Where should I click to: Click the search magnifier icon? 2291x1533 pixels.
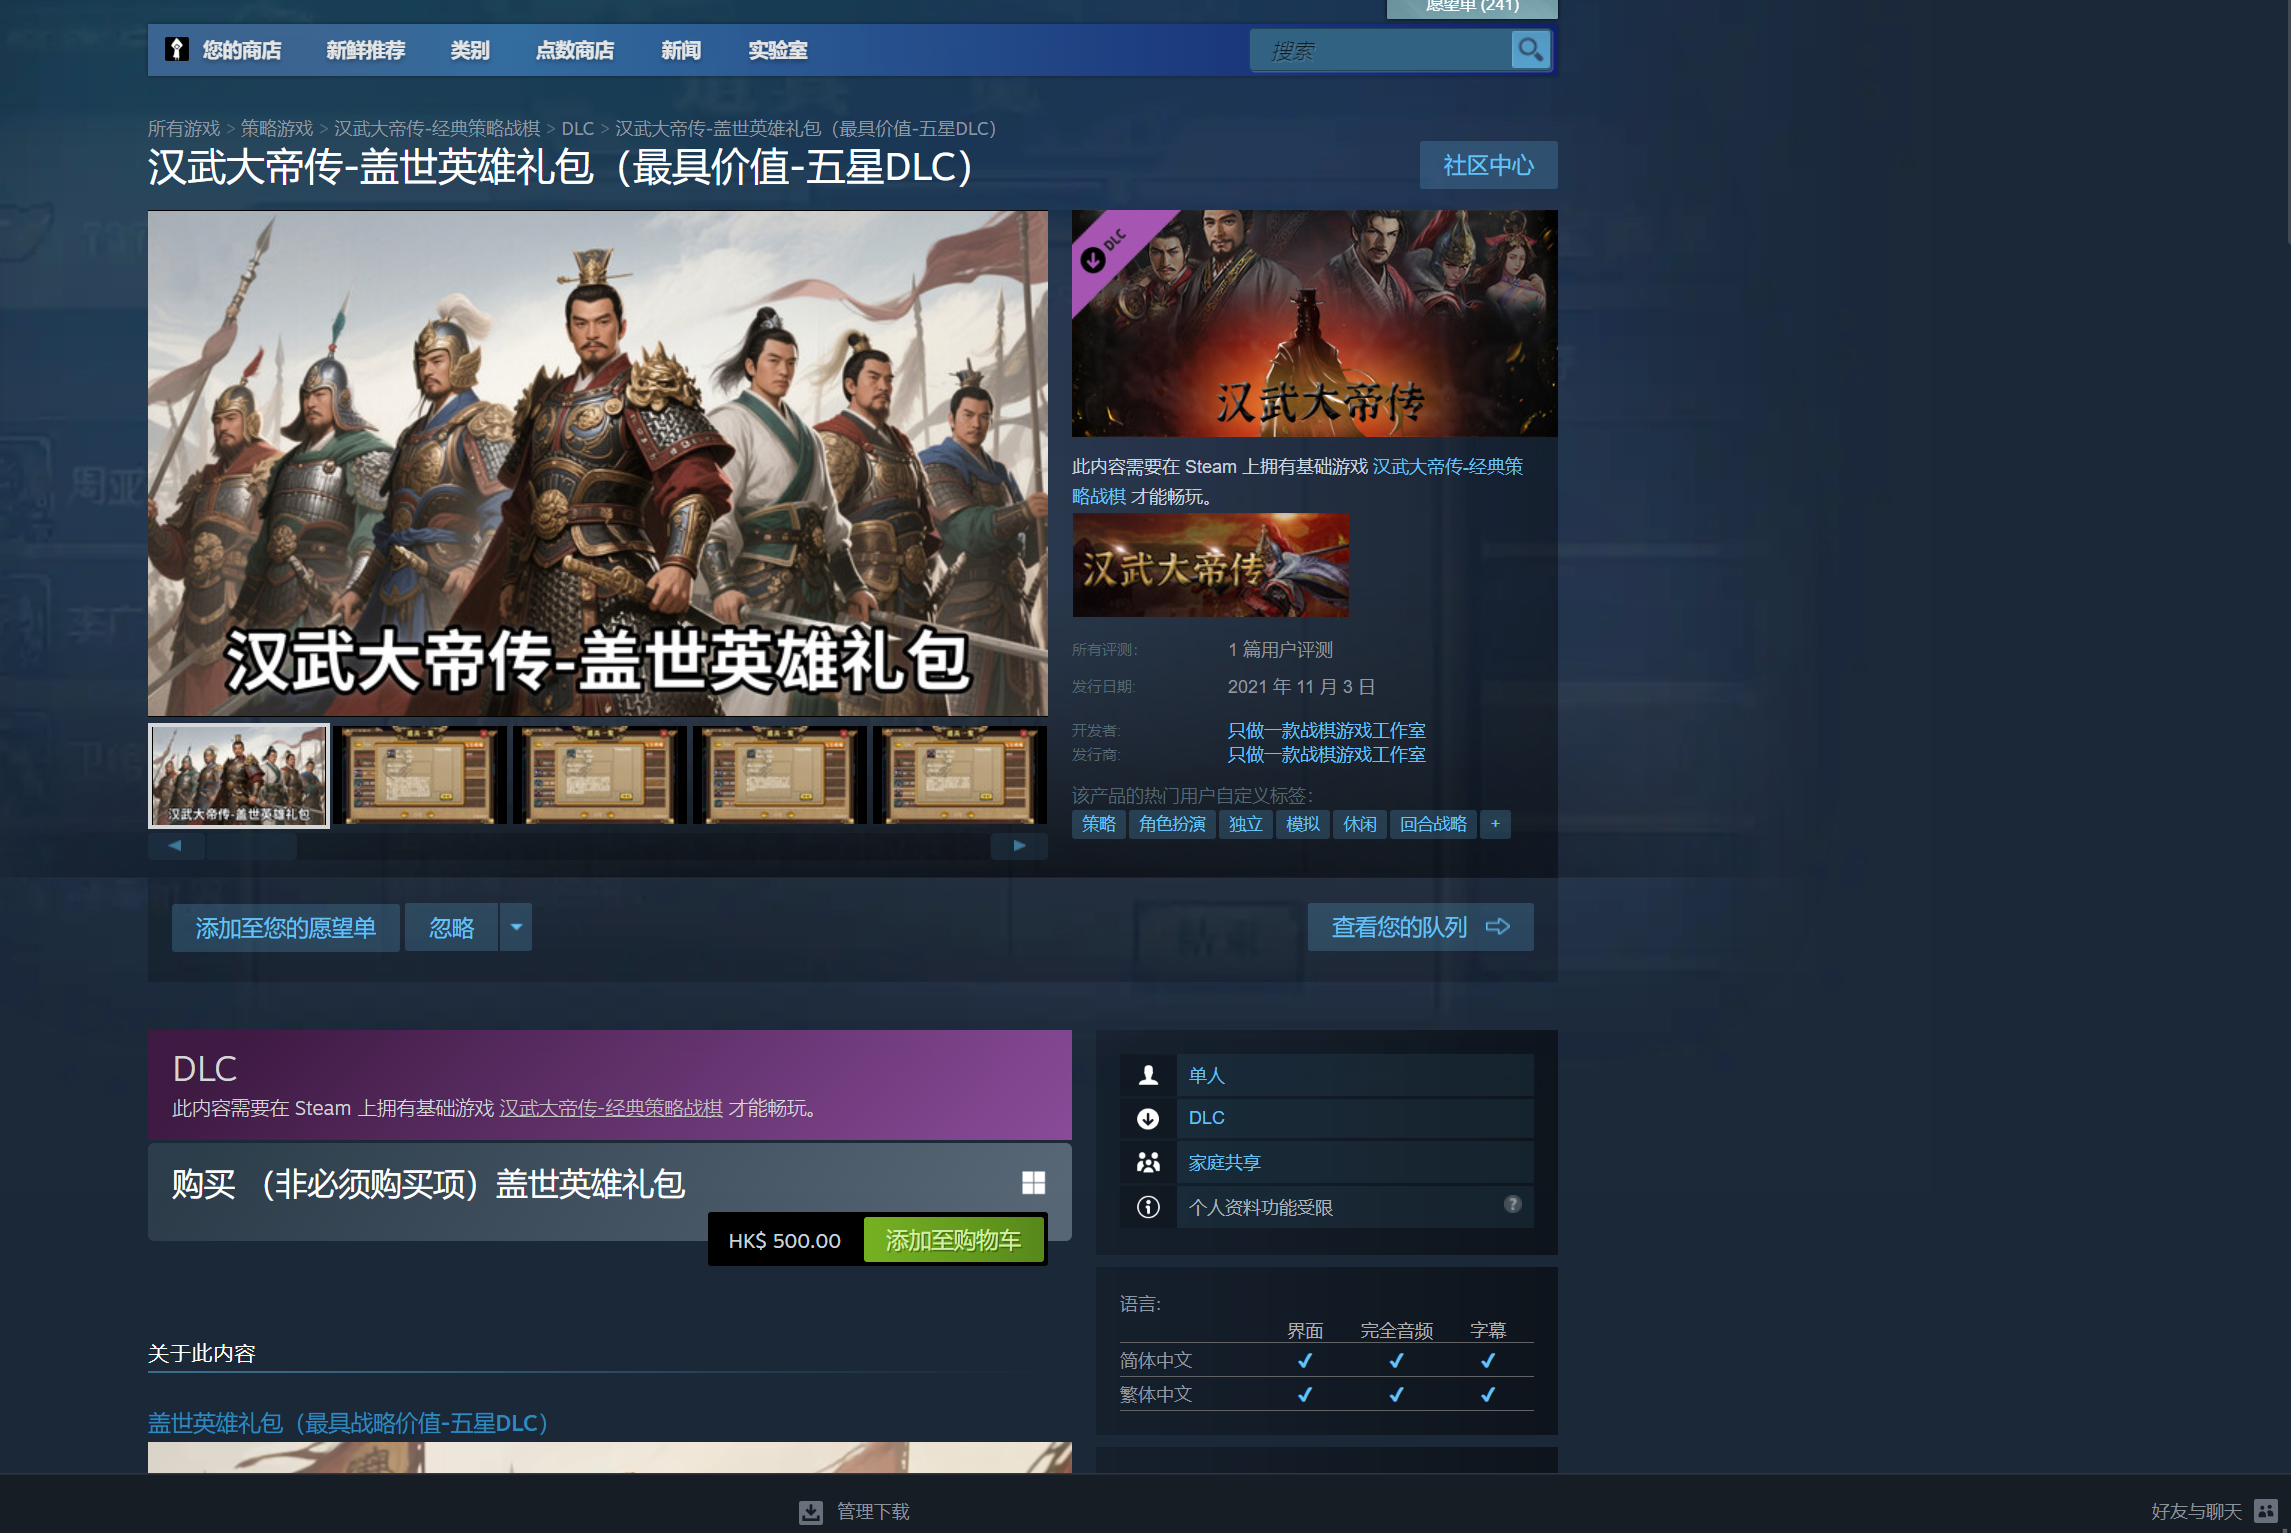click(x=1529, y=50)
